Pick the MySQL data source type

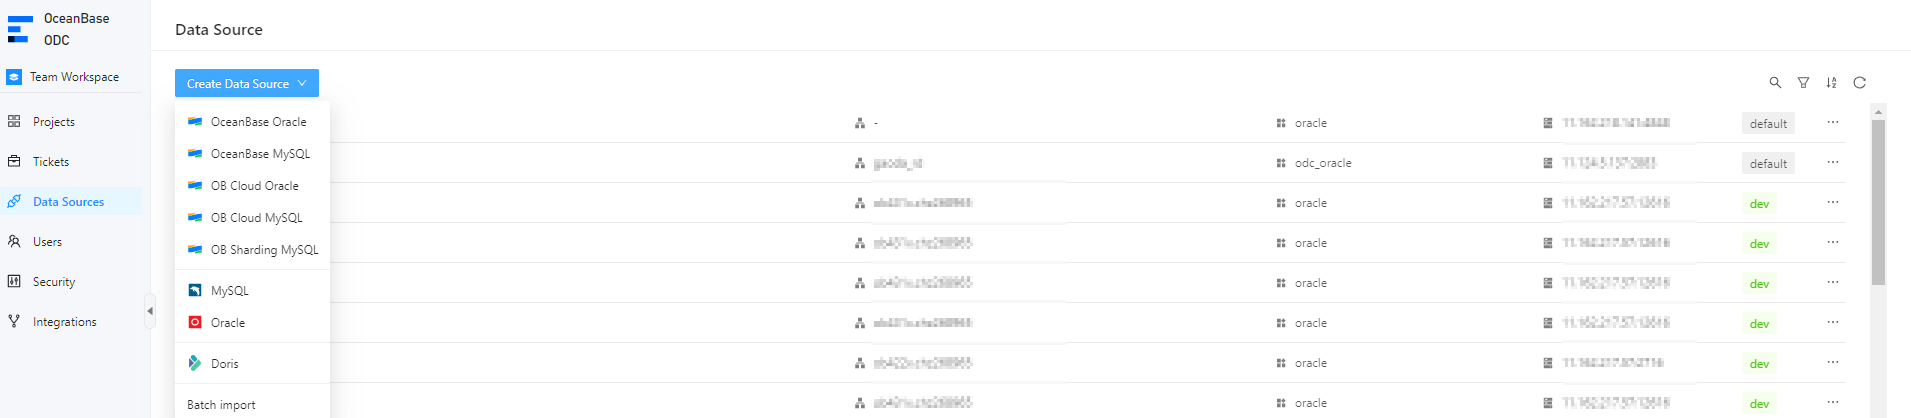pyautogui.click(x=229, y=291)
